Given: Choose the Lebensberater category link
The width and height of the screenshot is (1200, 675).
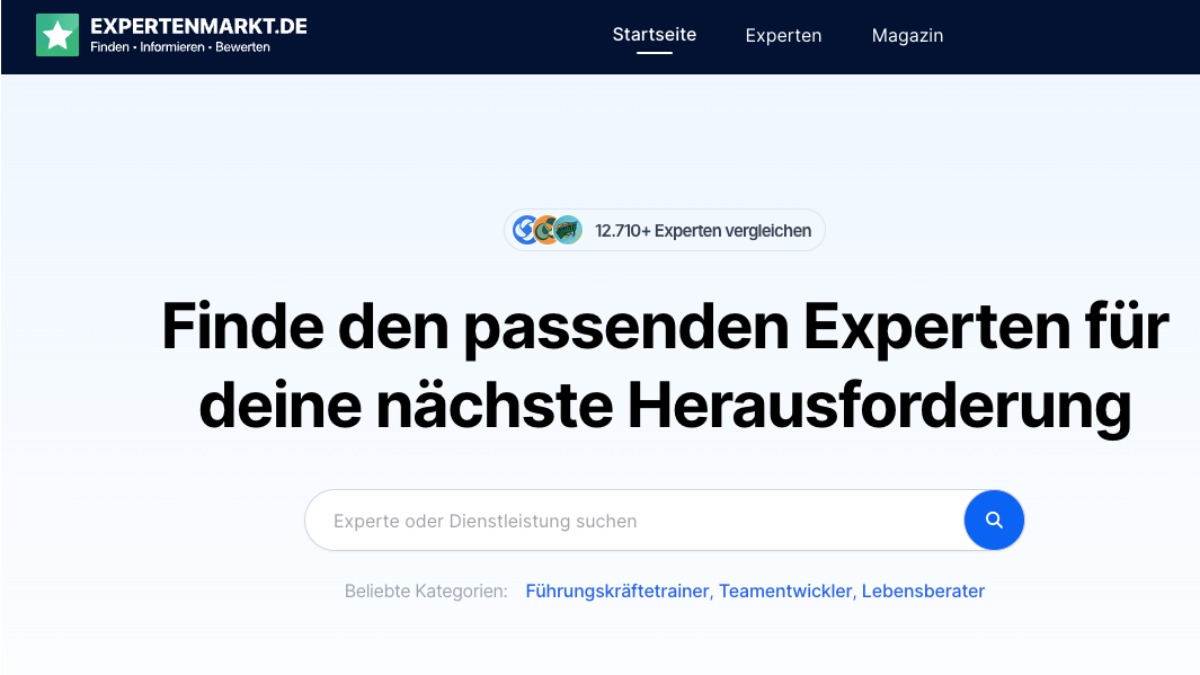Looking at the screenshot, I should click(x=923, y=591).
